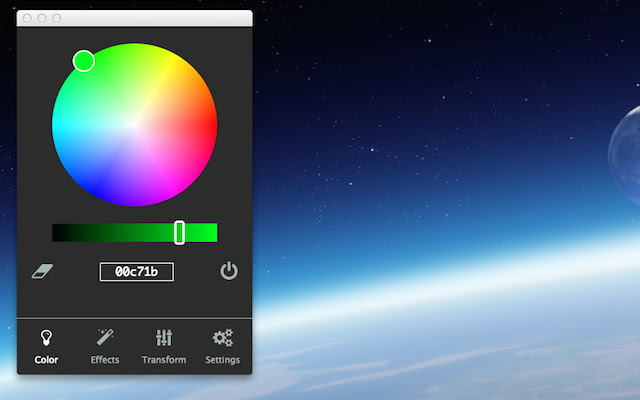Open the Settings tab
640x400 pixels.
(222, 347)
